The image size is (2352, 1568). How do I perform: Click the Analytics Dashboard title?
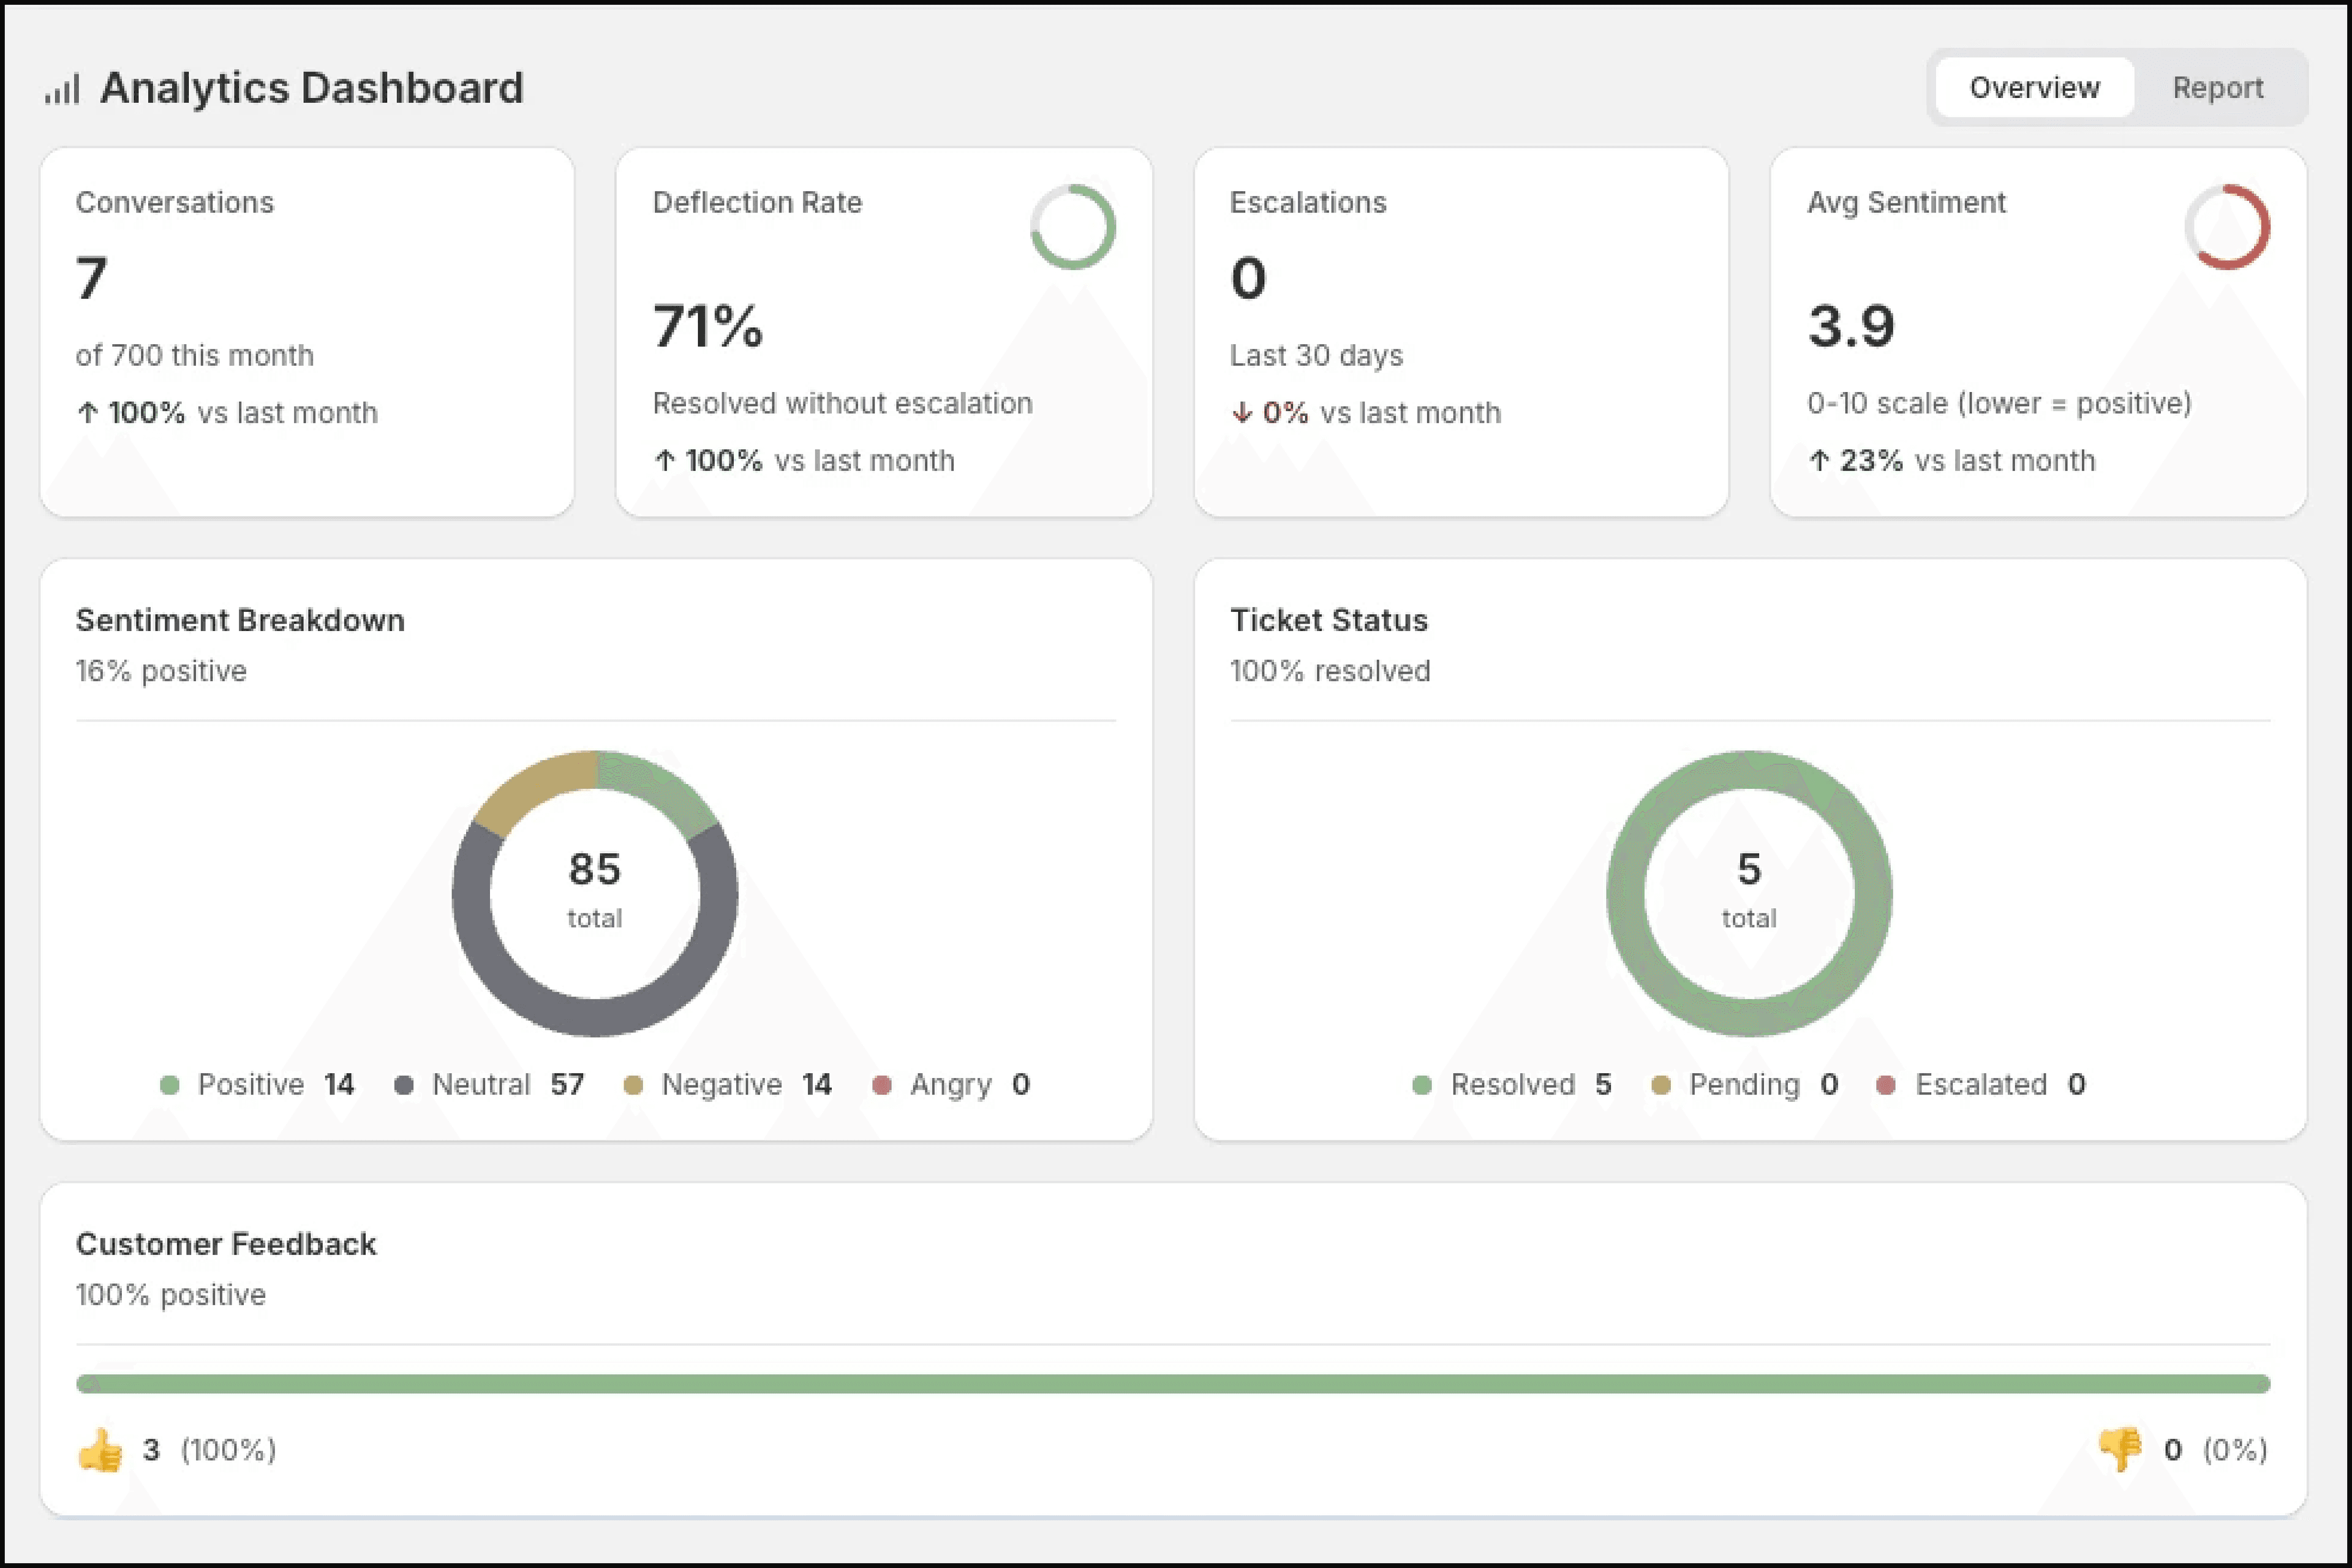(x=312, y=88)
